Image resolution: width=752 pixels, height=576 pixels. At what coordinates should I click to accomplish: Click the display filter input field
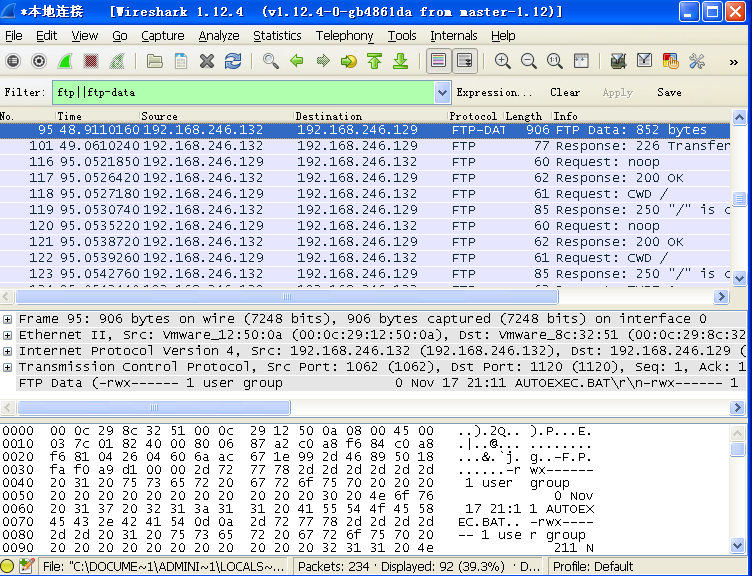point(244,93)
